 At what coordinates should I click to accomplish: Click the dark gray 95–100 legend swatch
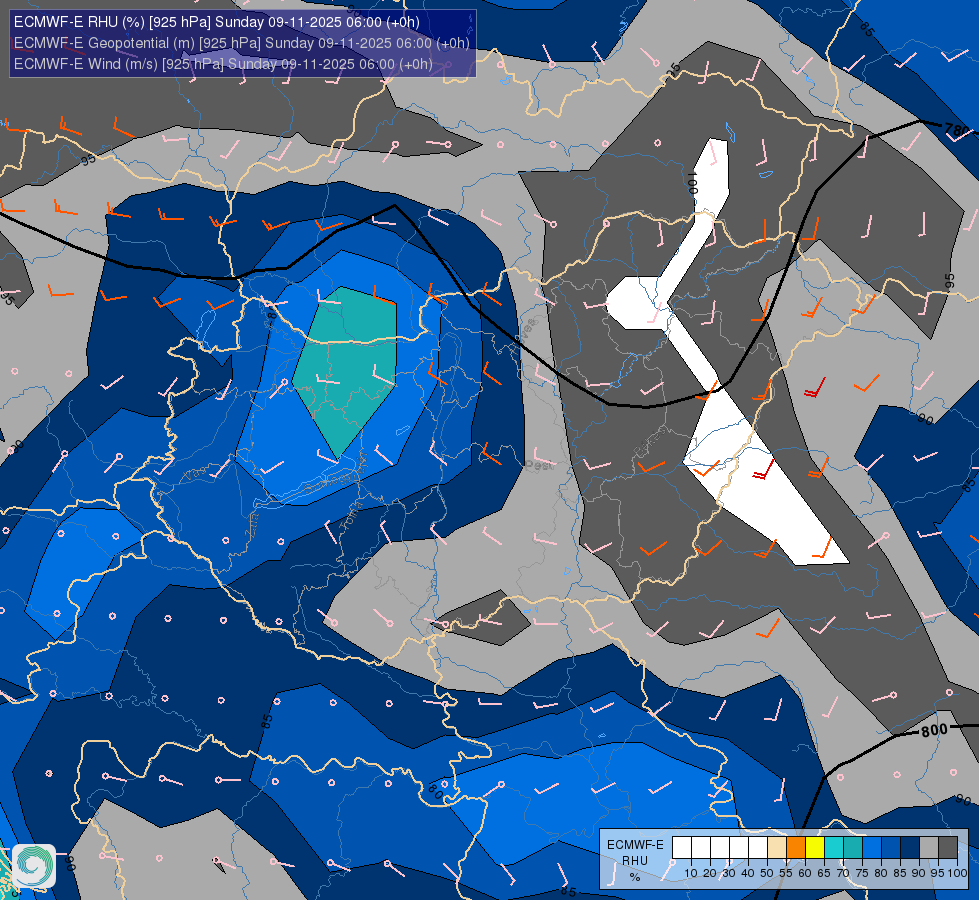pos(948,848)
